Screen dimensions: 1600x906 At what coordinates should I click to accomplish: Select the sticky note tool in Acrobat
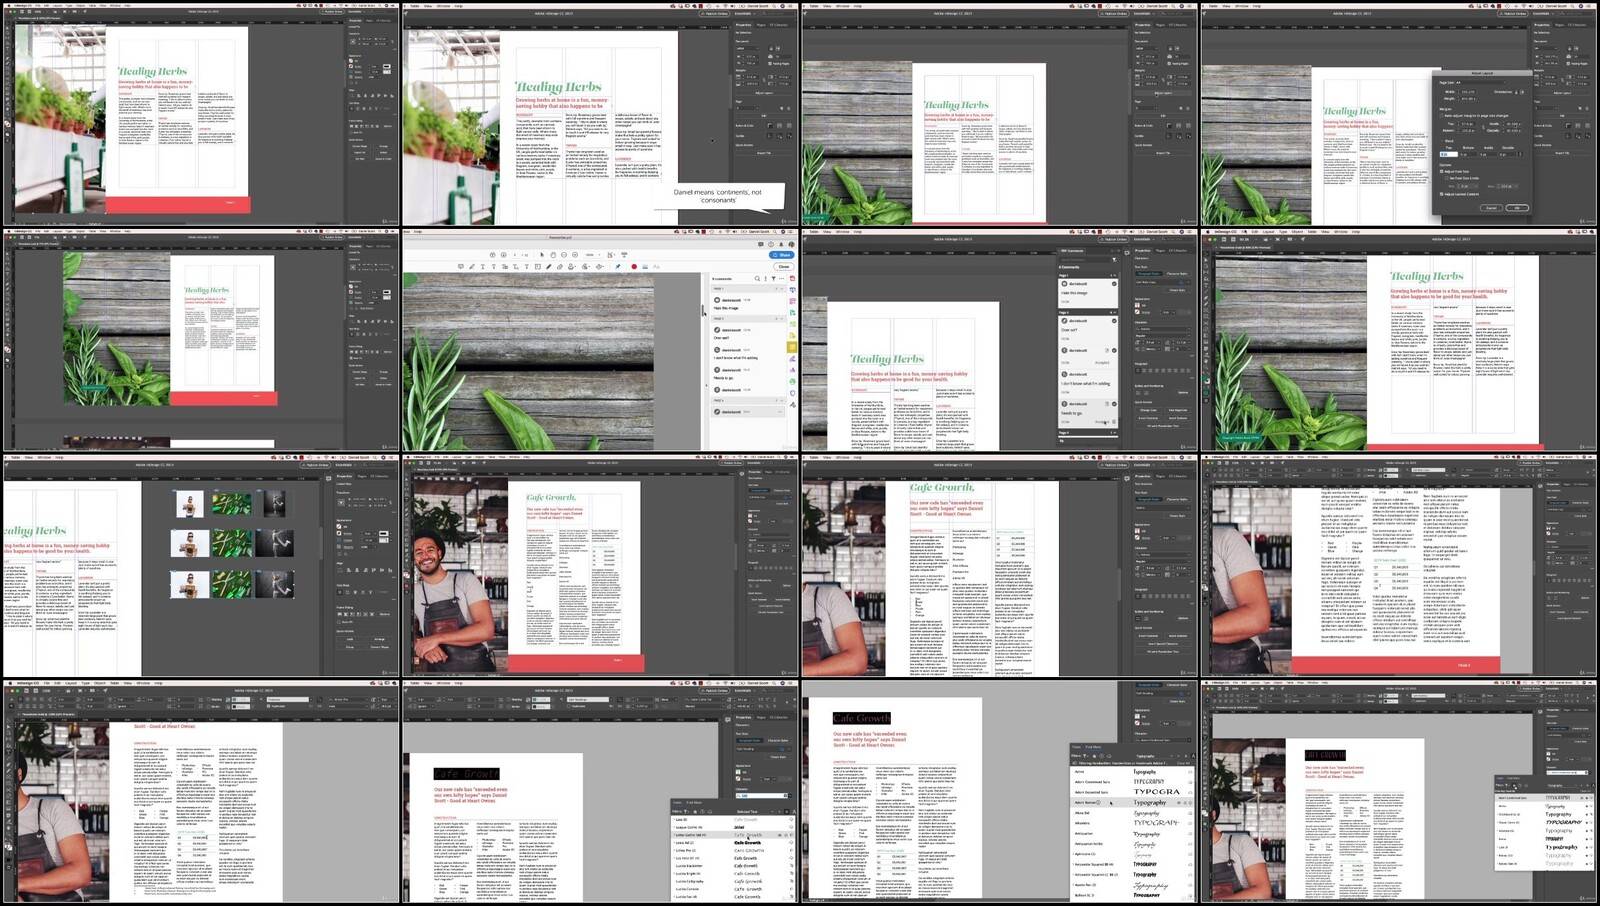click(461, 267)
